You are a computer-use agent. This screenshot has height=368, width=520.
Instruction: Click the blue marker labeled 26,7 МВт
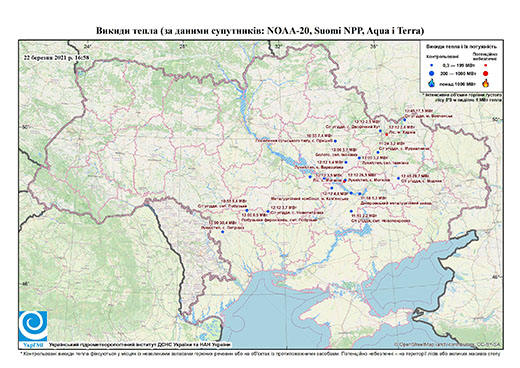398,178
